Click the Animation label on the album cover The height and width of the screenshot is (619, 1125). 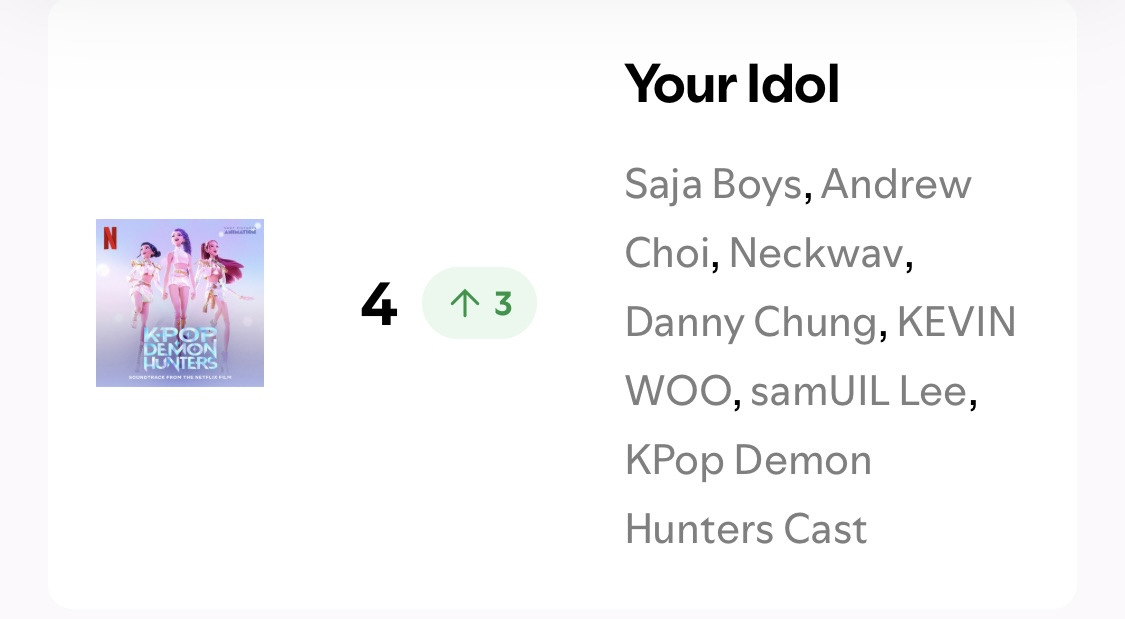(239, 229)
